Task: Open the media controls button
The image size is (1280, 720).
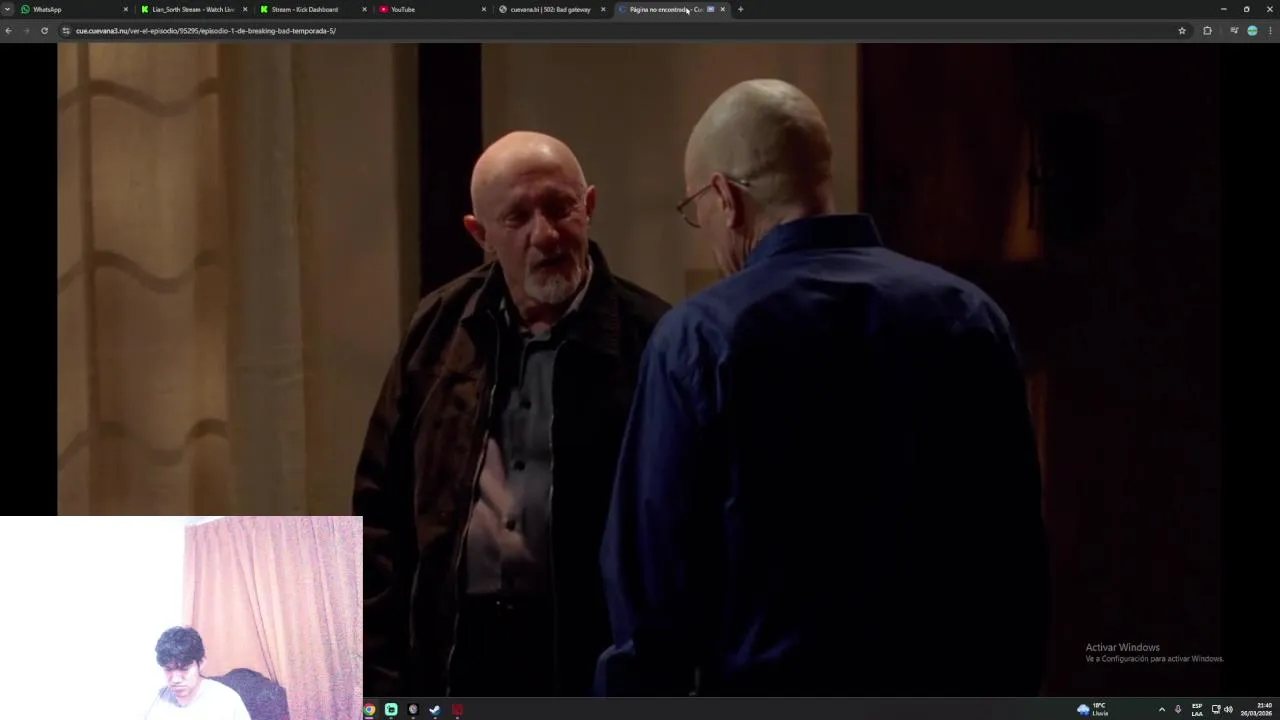Action: (x=1234, y=31)
